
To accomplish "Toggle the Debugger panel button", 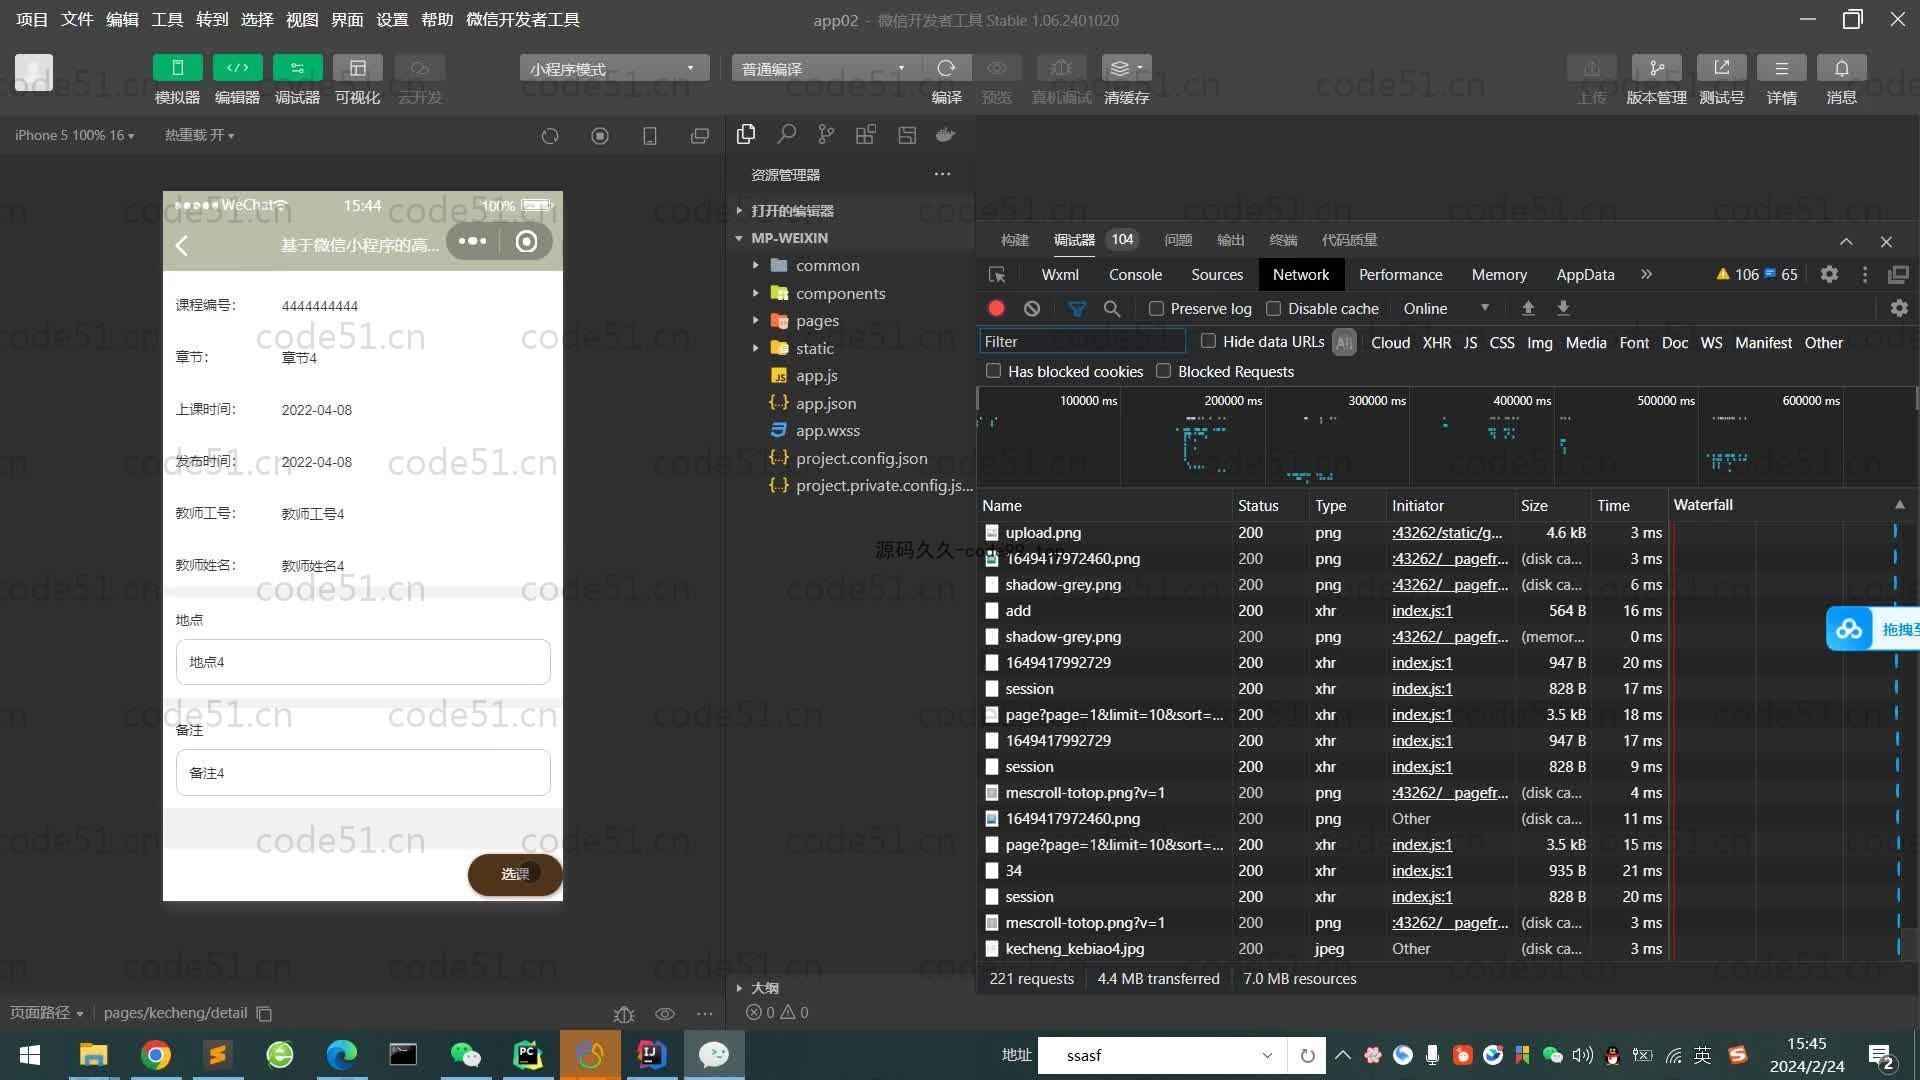I will pos(297,68).
